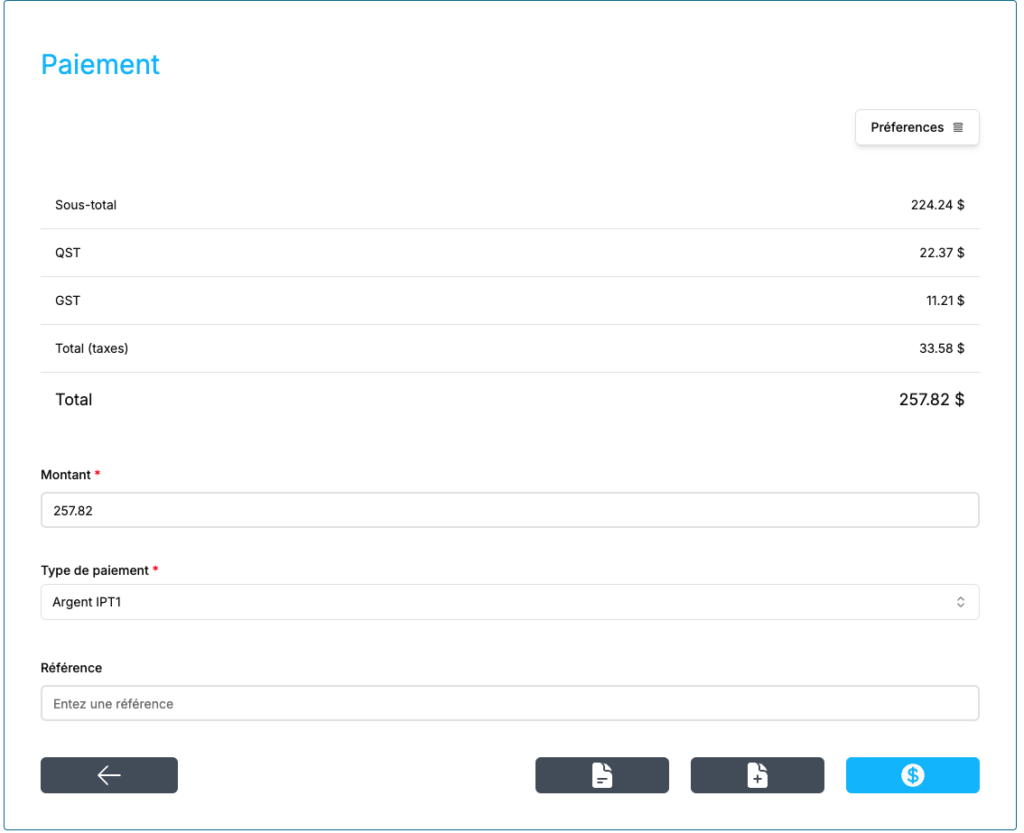The width and height of the screenshot is (1024, 833).
Task: Select the QST tax row label
Action: point(68,253)
